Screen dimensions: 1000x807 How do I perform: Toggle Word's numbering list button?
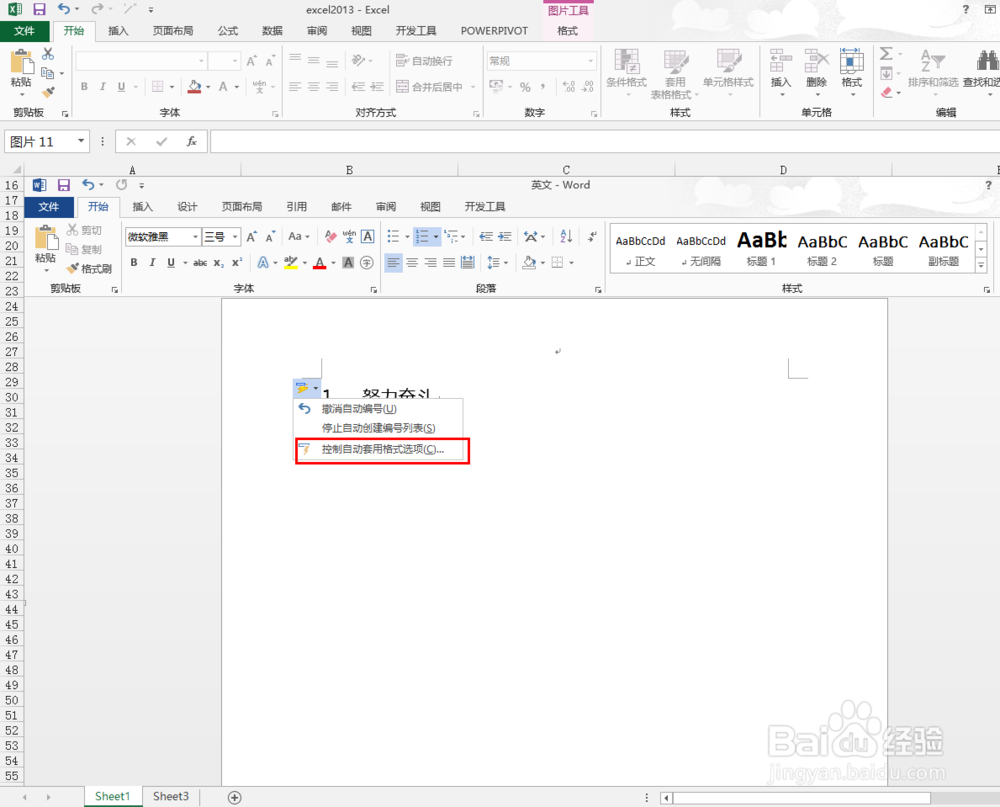click(x=422, y=237)
